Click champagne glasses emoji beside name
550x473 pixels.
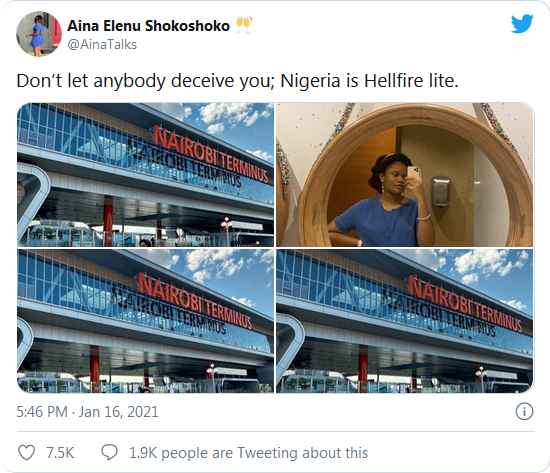(x=244, y=25)
